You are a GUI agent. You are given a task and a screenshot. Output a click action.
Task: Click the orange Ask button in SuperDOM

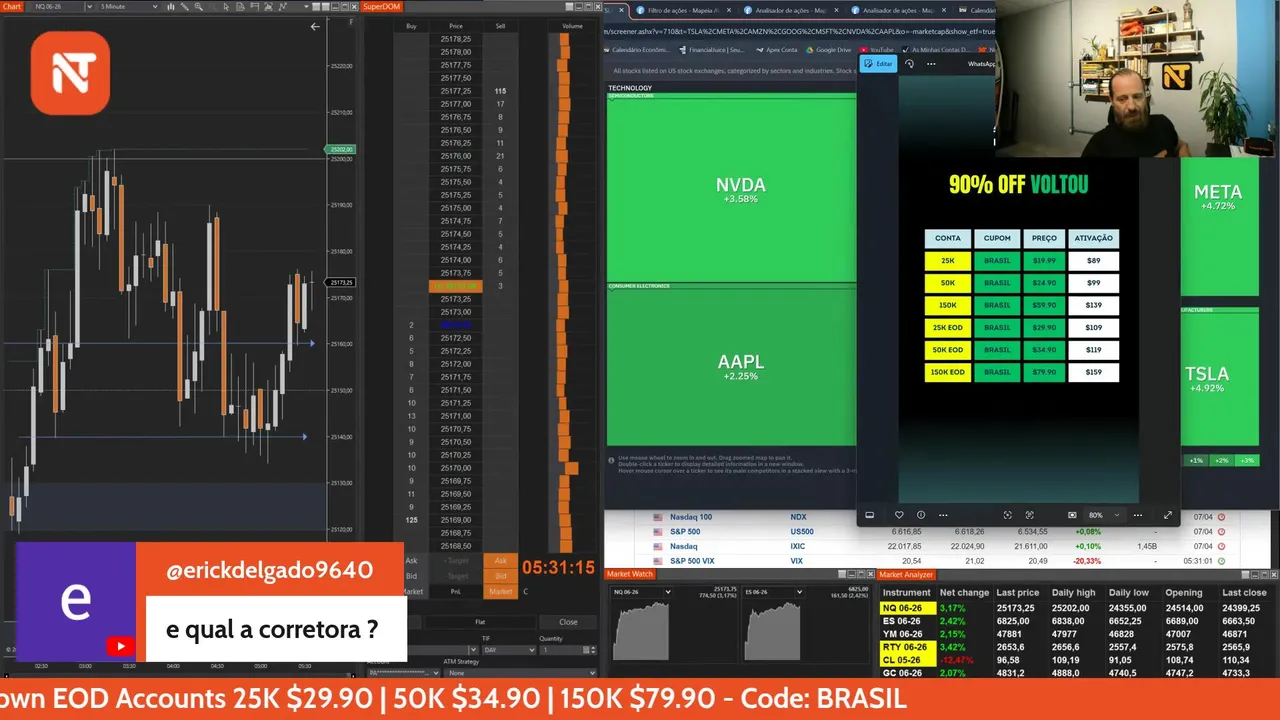pos(500,560)
